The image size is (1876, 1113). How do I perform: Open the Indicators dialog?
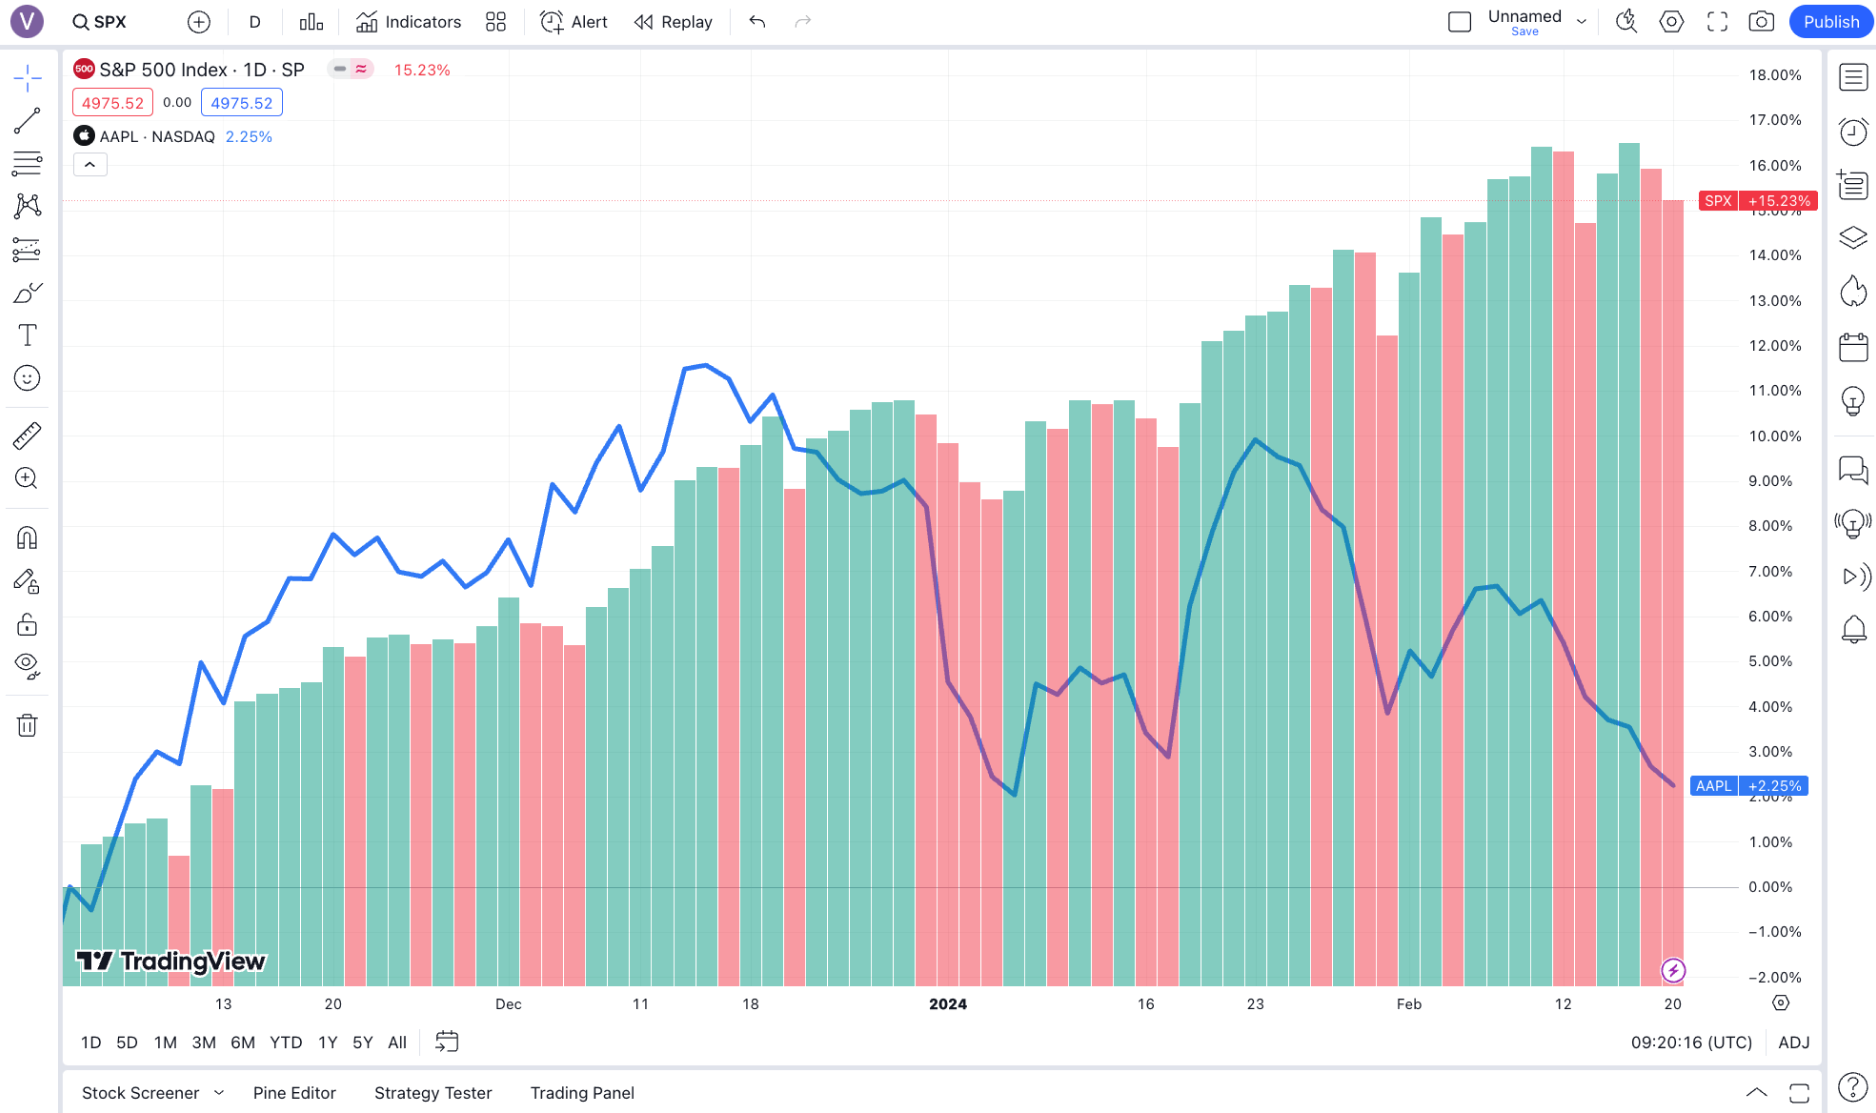(409, 22)
